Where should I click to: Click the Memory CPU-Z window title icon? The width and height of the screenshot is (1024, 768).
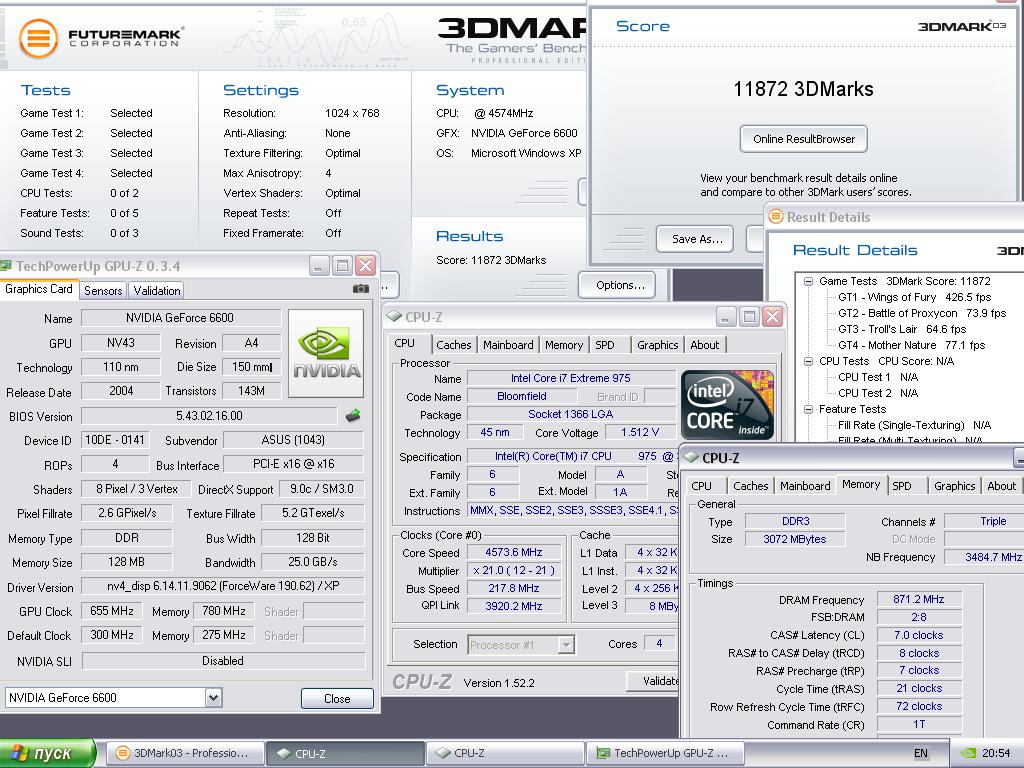pyautogui.click(x=691, y=458)
